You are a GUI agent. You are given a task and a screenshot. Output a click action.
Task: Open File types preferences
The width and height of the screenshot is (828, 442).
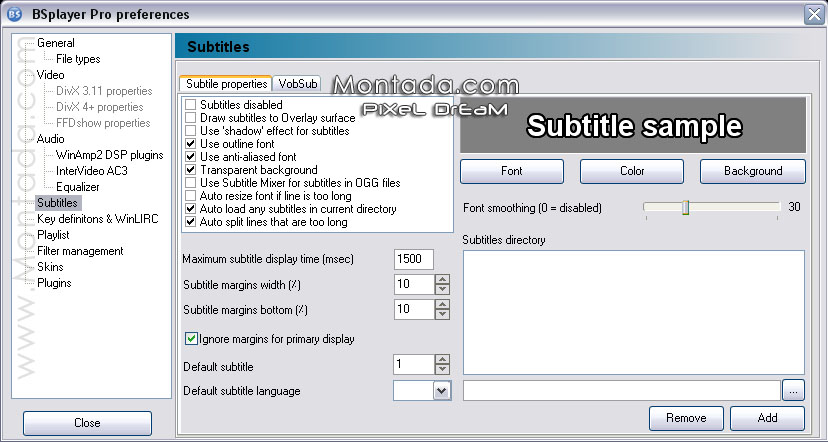click(78, 59)
